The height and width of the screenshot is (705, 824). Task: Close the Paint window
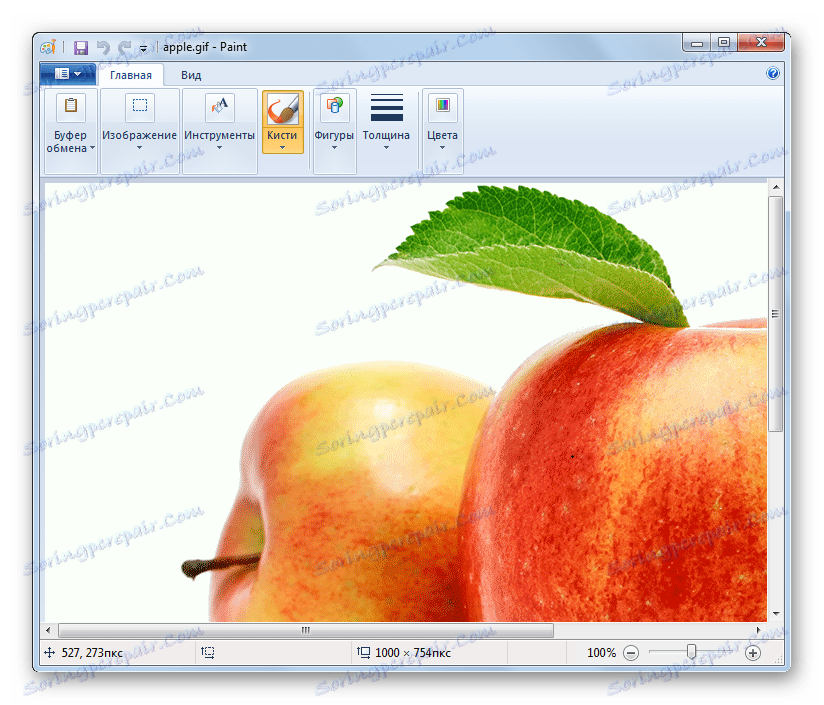[761, 43]
